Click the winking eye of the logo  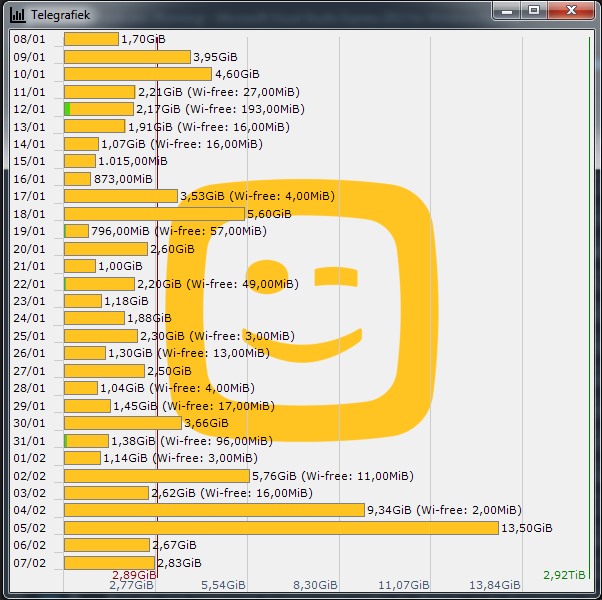point(336,277)
